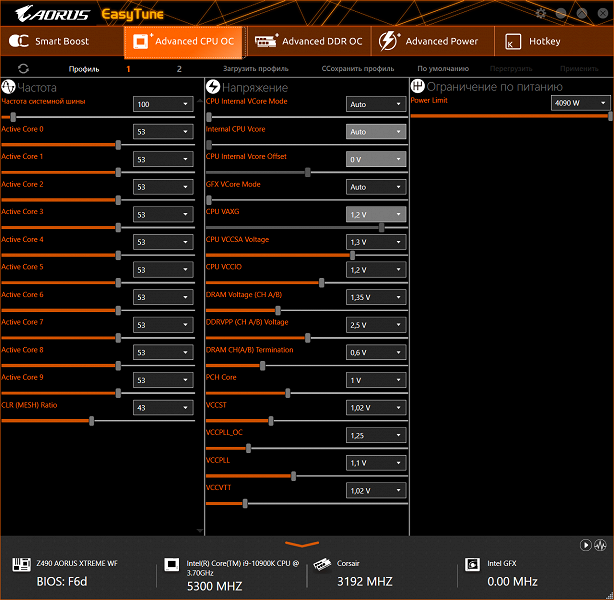Click Сохранить профиль to save profile
The height and width of the screenshot is (600, 614).
coord(358,69)
